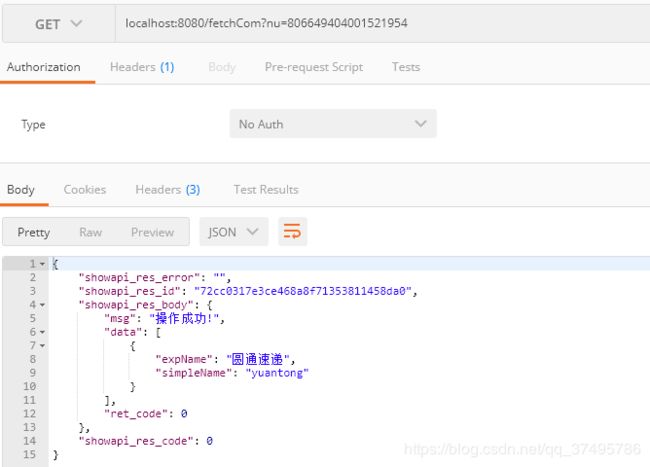Open the request Headers (1) tab
The height and width of the screenshot is (467, 650).
pyautogui.click(x=142, y=67)
